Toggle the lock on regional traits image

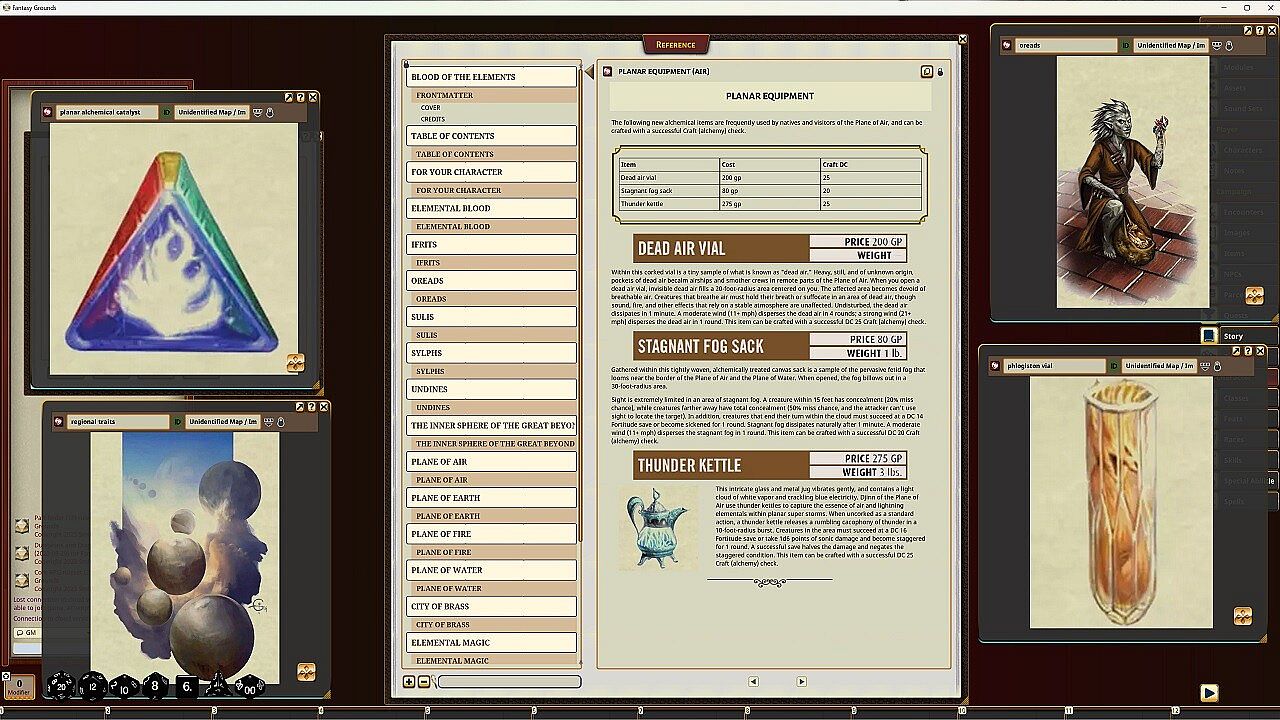pos(281,422)
